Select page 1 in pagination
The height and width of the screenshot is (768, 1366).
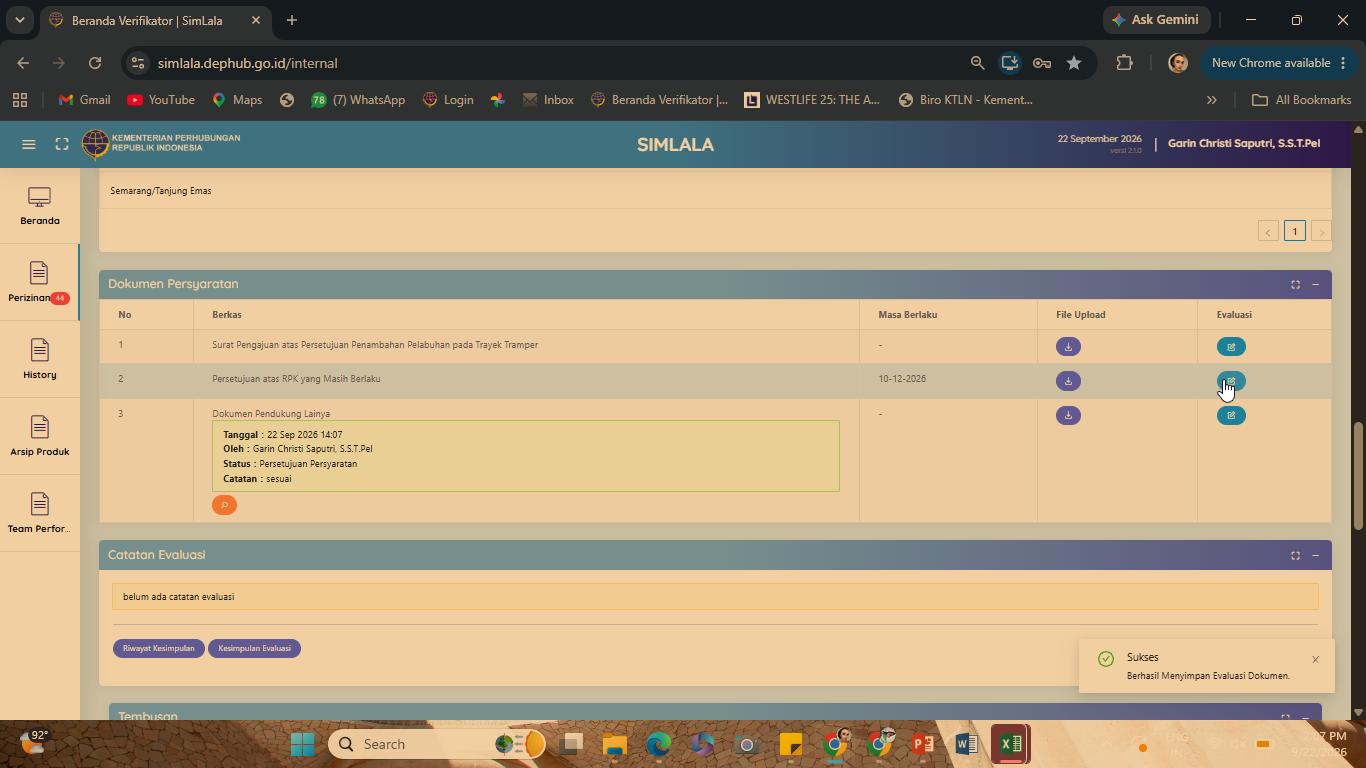click(x=1294, y=231)
